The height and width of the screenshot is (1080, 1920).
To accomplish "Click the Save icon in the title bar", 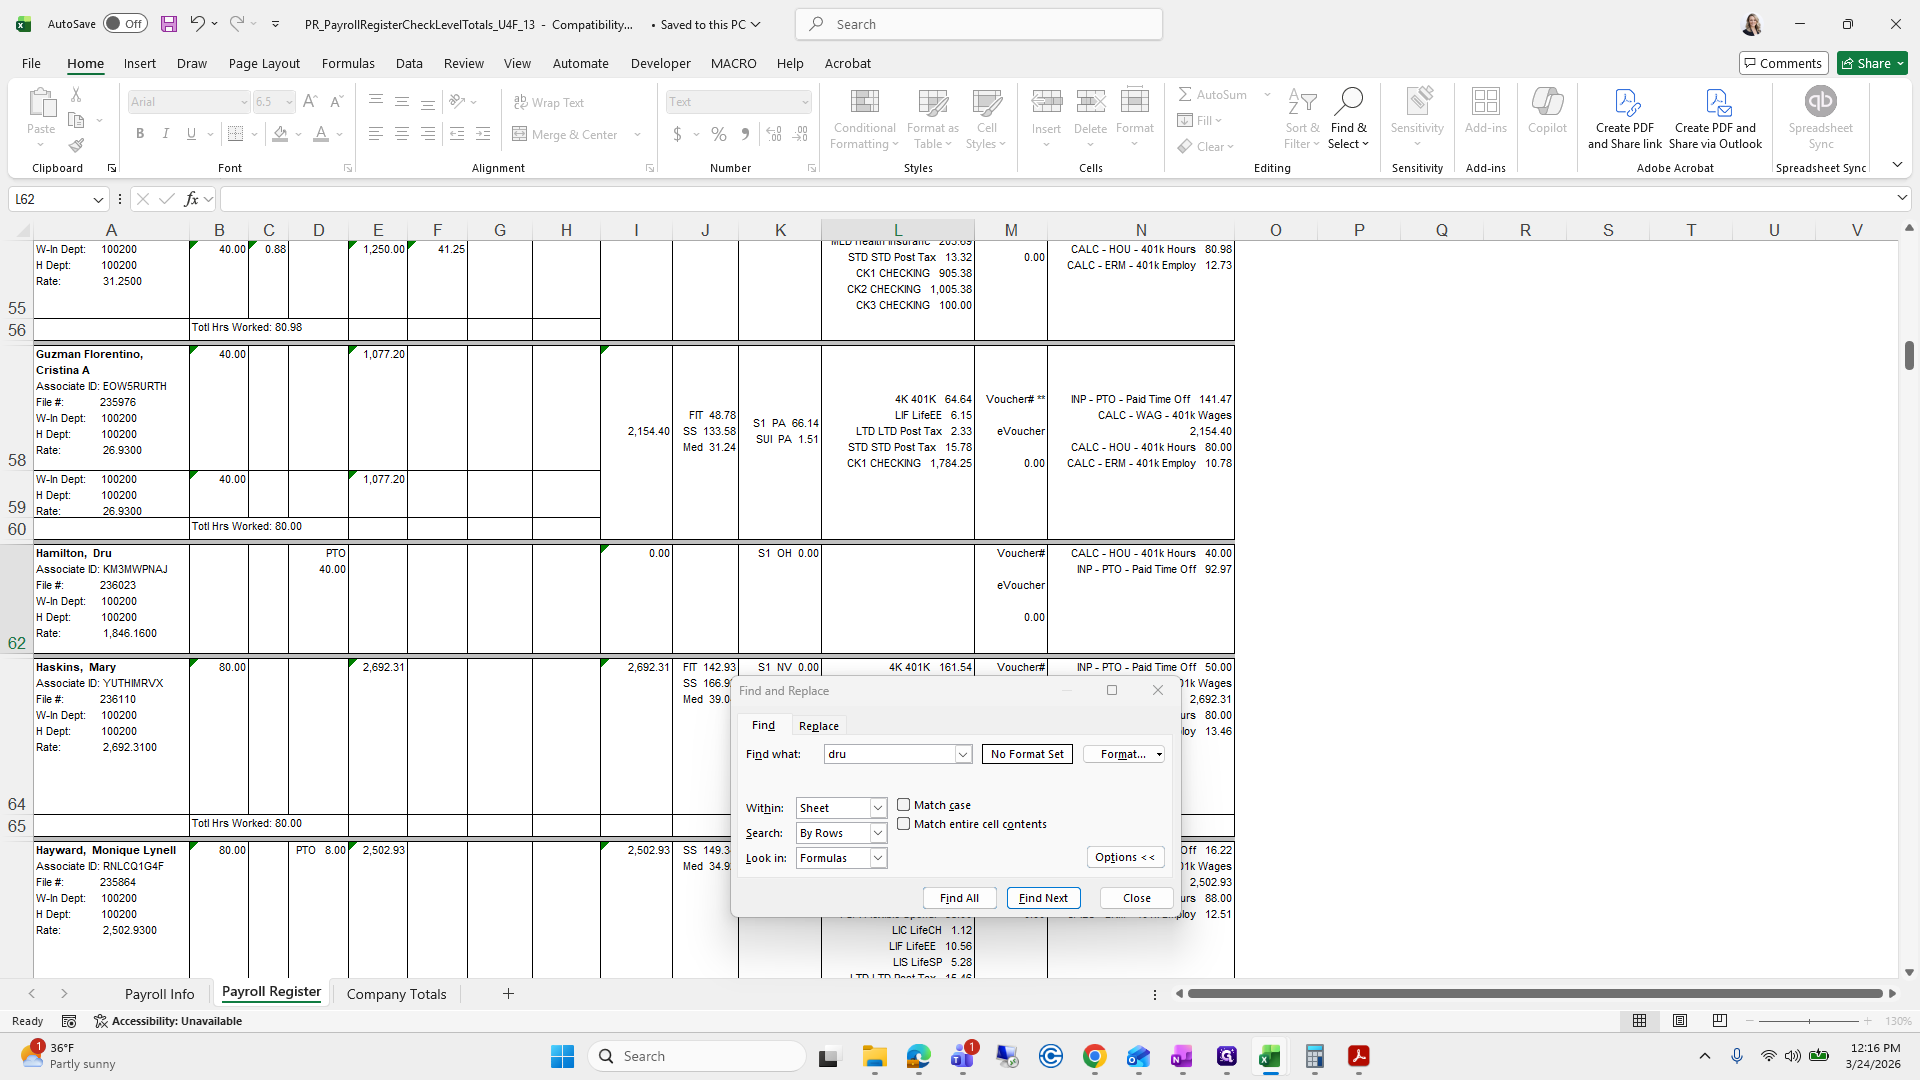I will (169, 24).
